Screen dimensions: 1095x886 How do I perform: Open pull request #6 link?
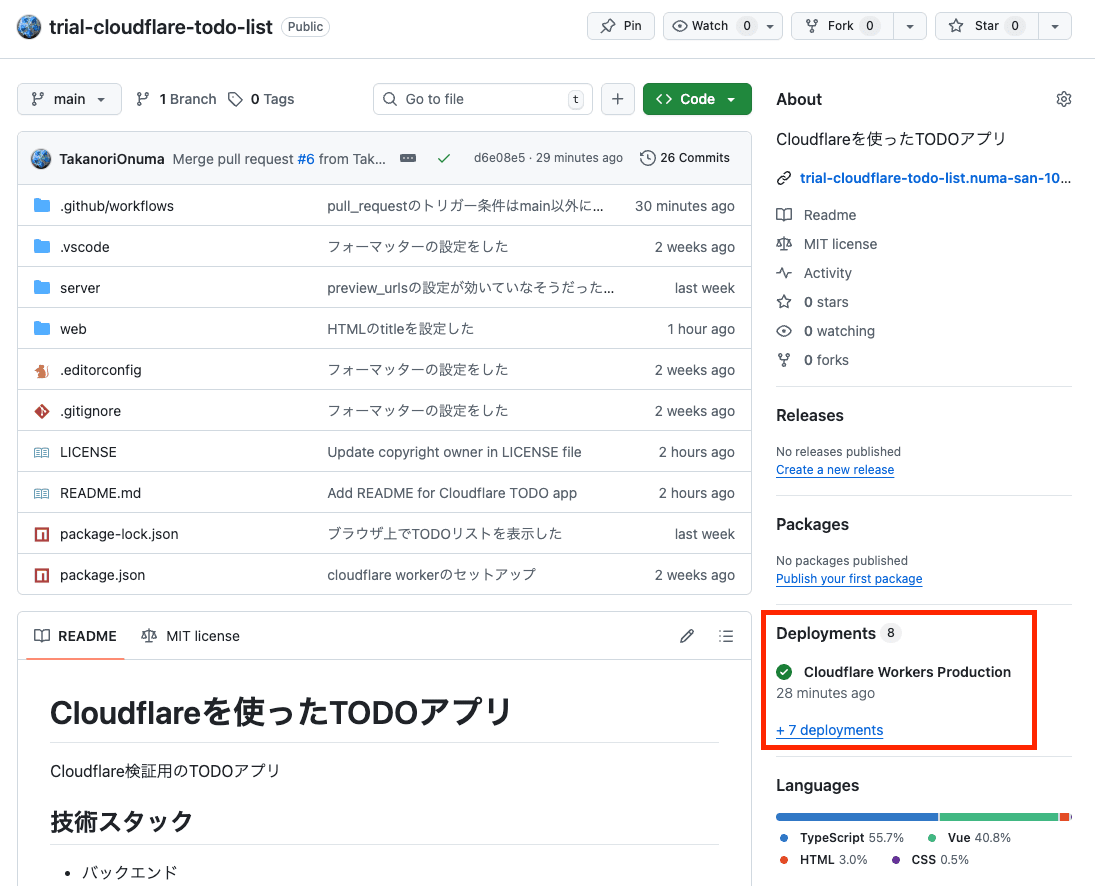[x=306, y=158]
